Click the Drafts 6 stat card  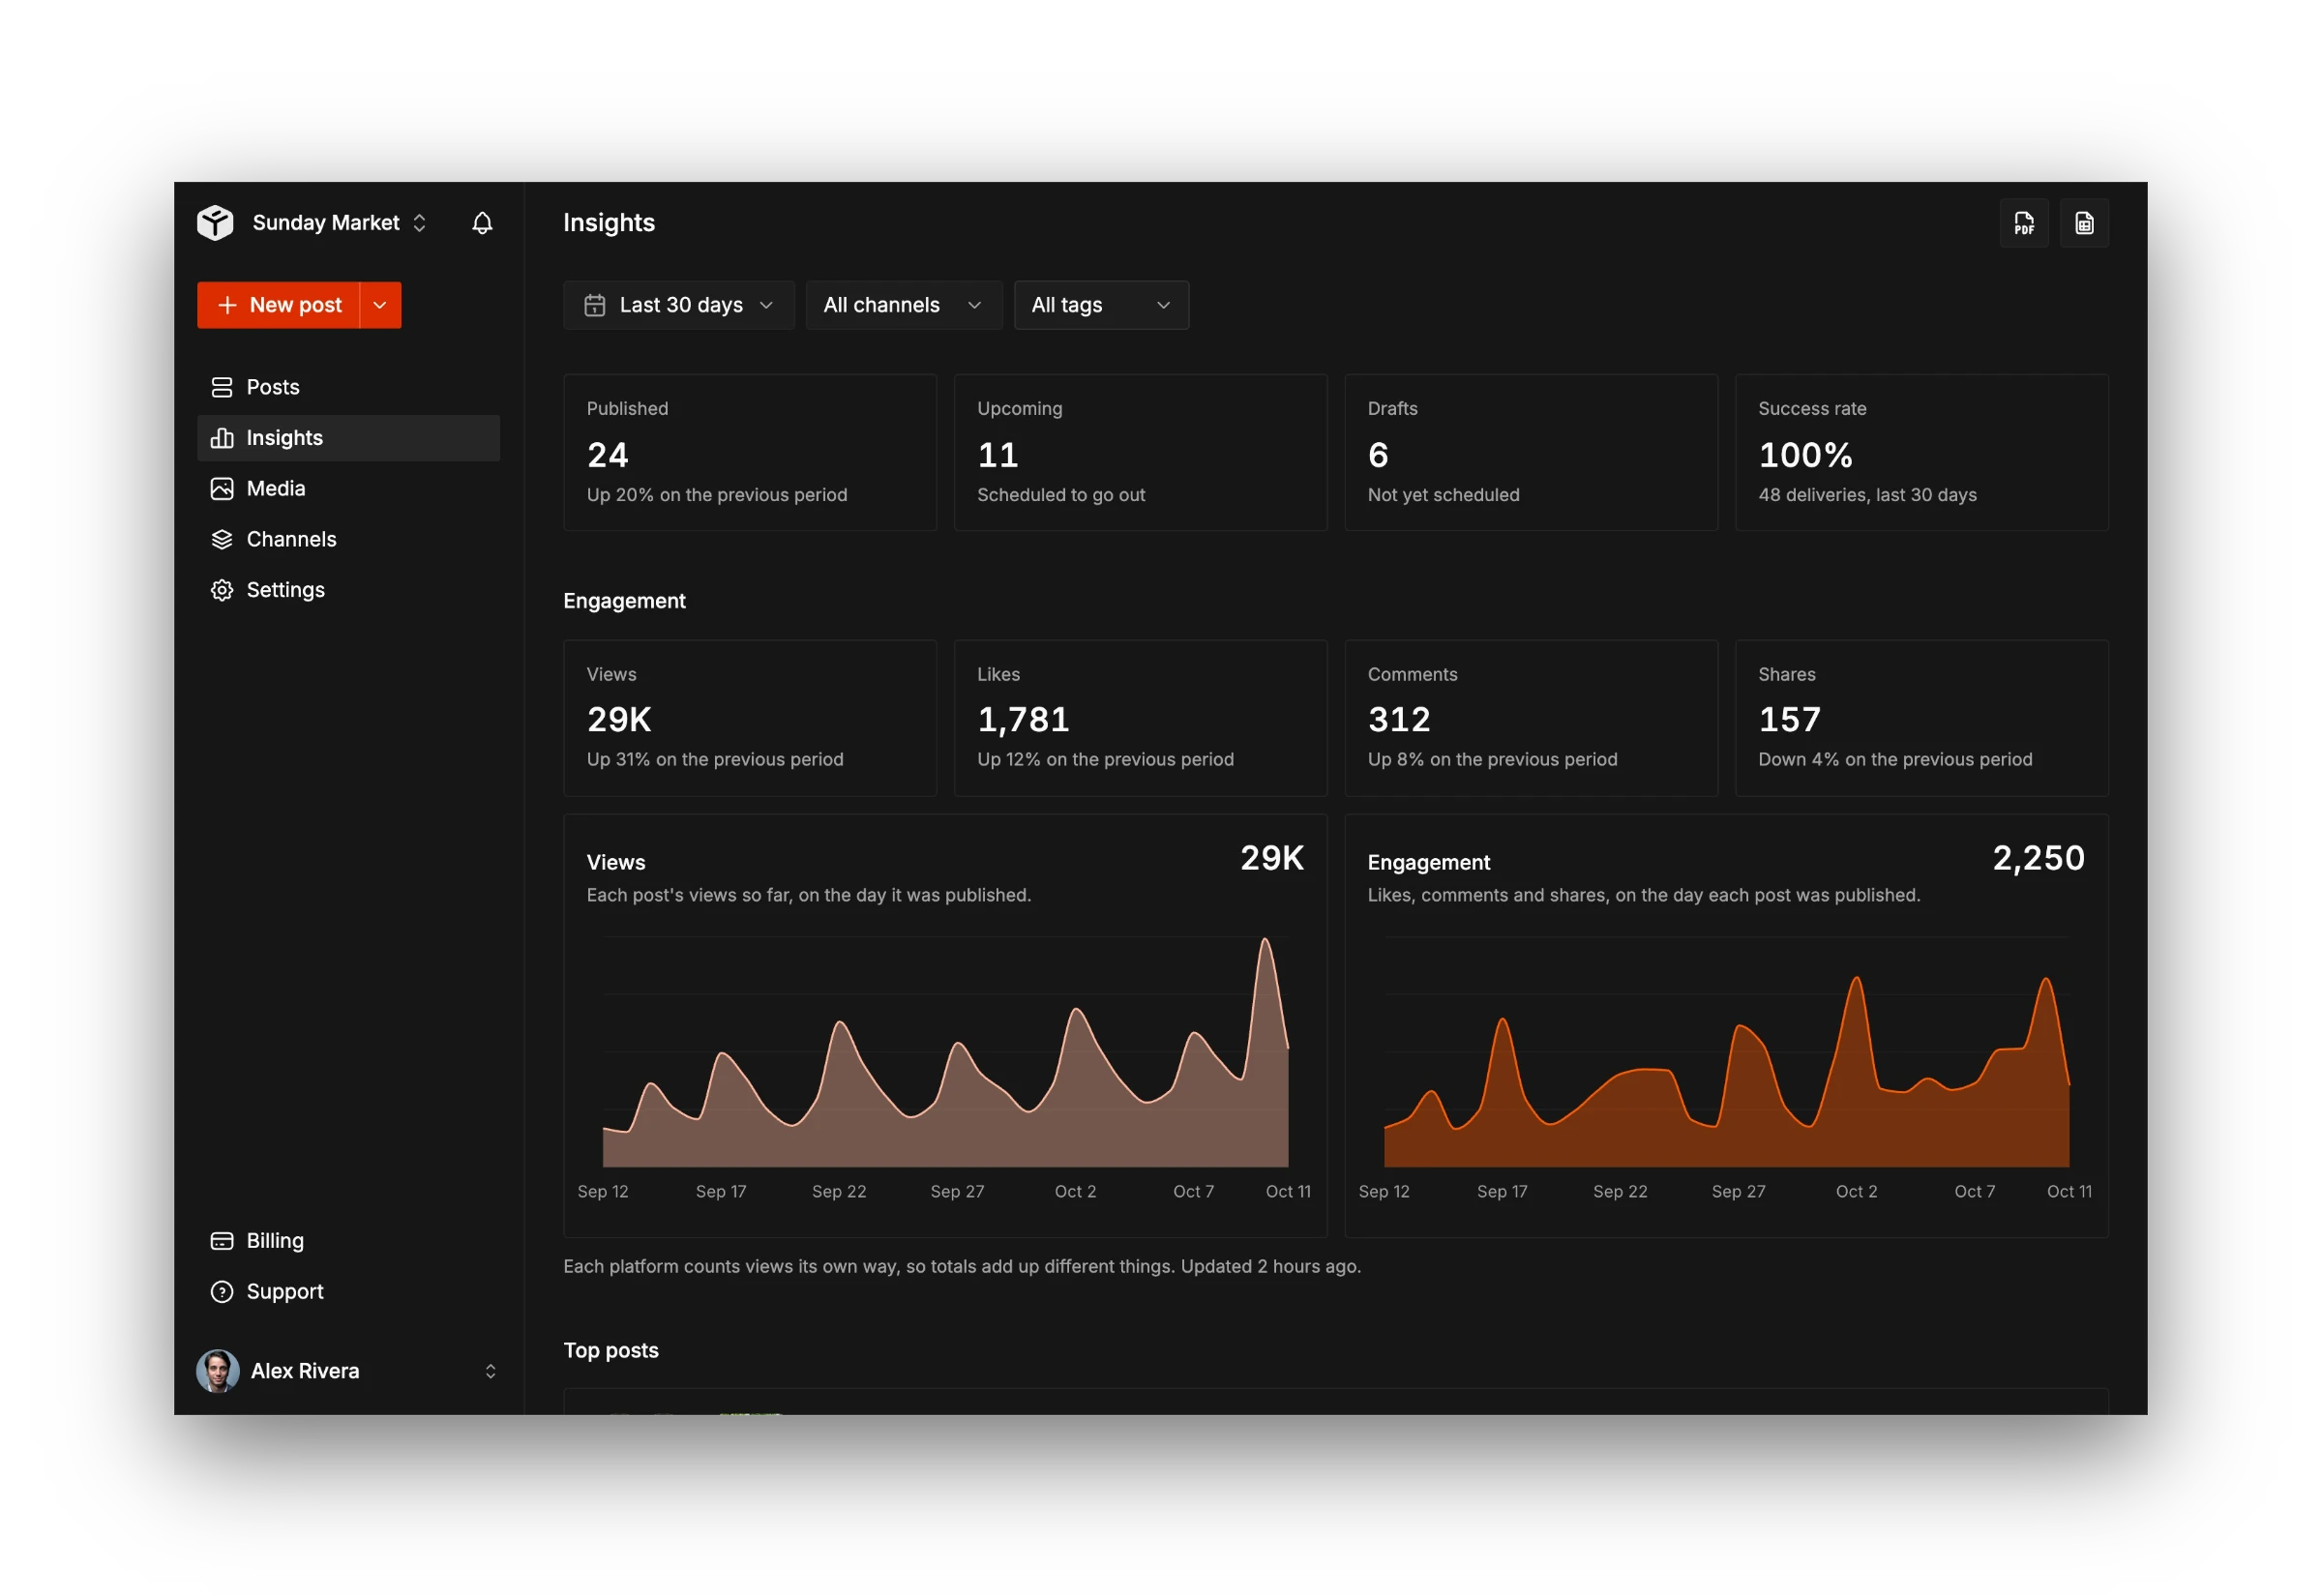coord(1531,452)
